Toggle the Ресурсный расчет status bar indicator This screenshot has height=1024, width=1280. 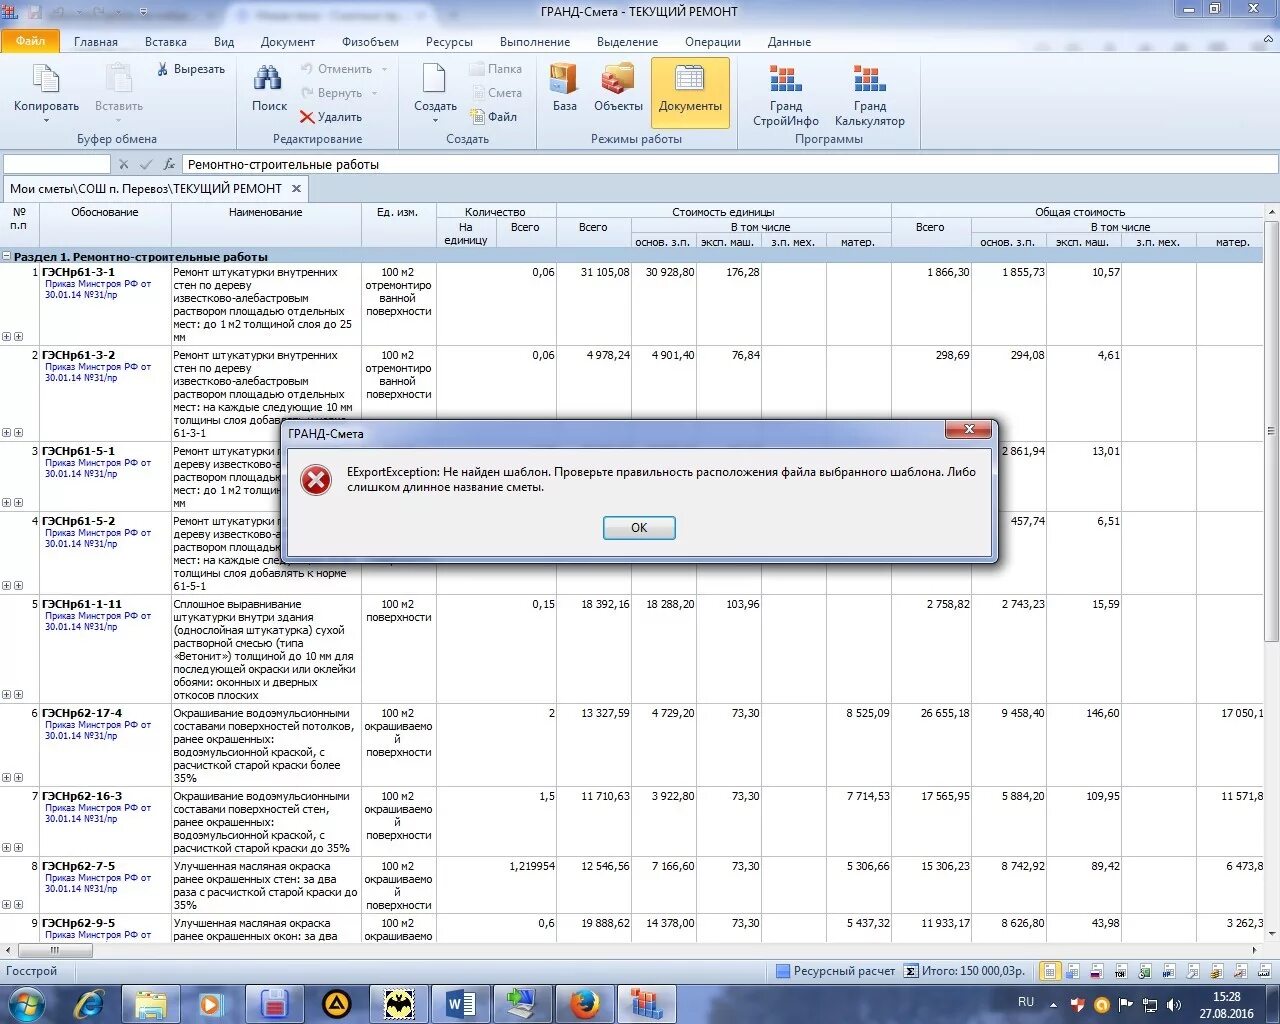click(x=836, y=971)
